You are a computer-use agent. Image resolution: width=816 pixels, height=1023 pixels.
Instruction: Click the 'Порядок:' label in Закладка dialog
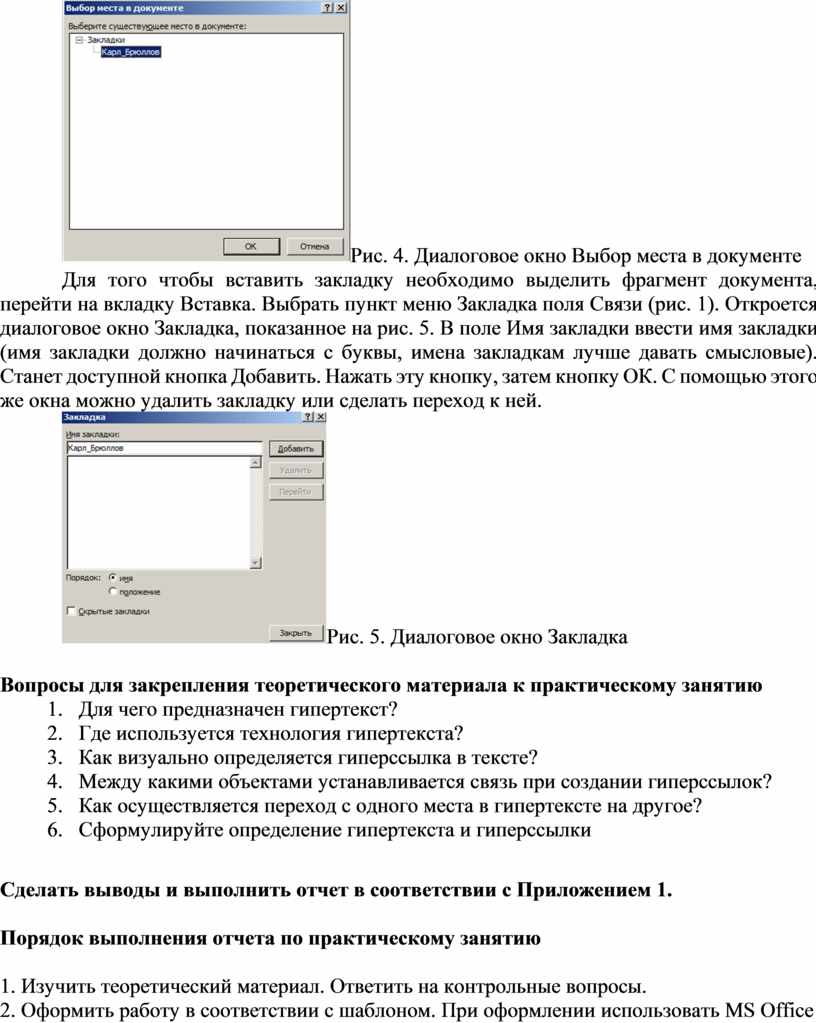(x=83, y=577)
